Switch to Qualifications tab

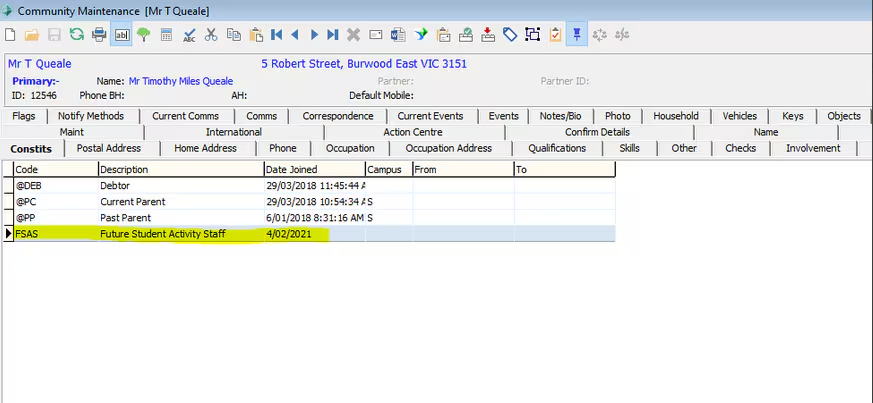tap(557, 148)
